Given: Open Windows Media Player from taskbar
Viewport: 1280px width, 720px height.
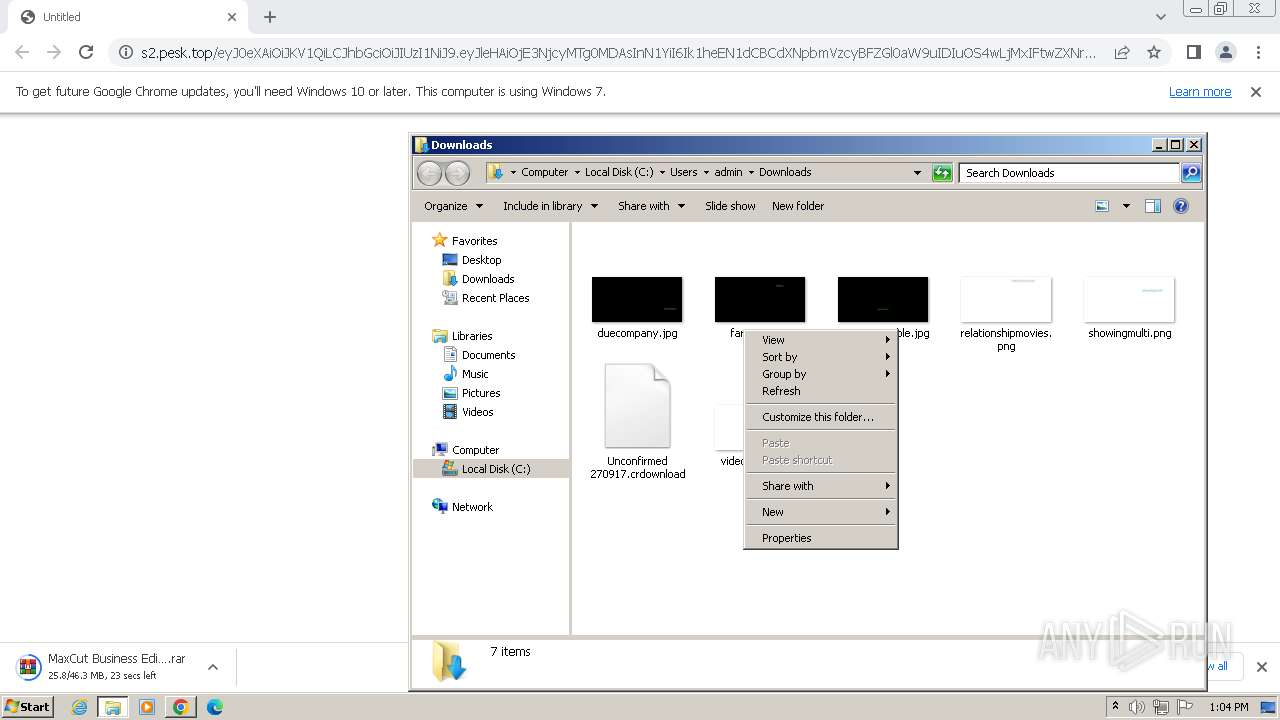Looking at the screenshot, I should click(x=147, y=707).
